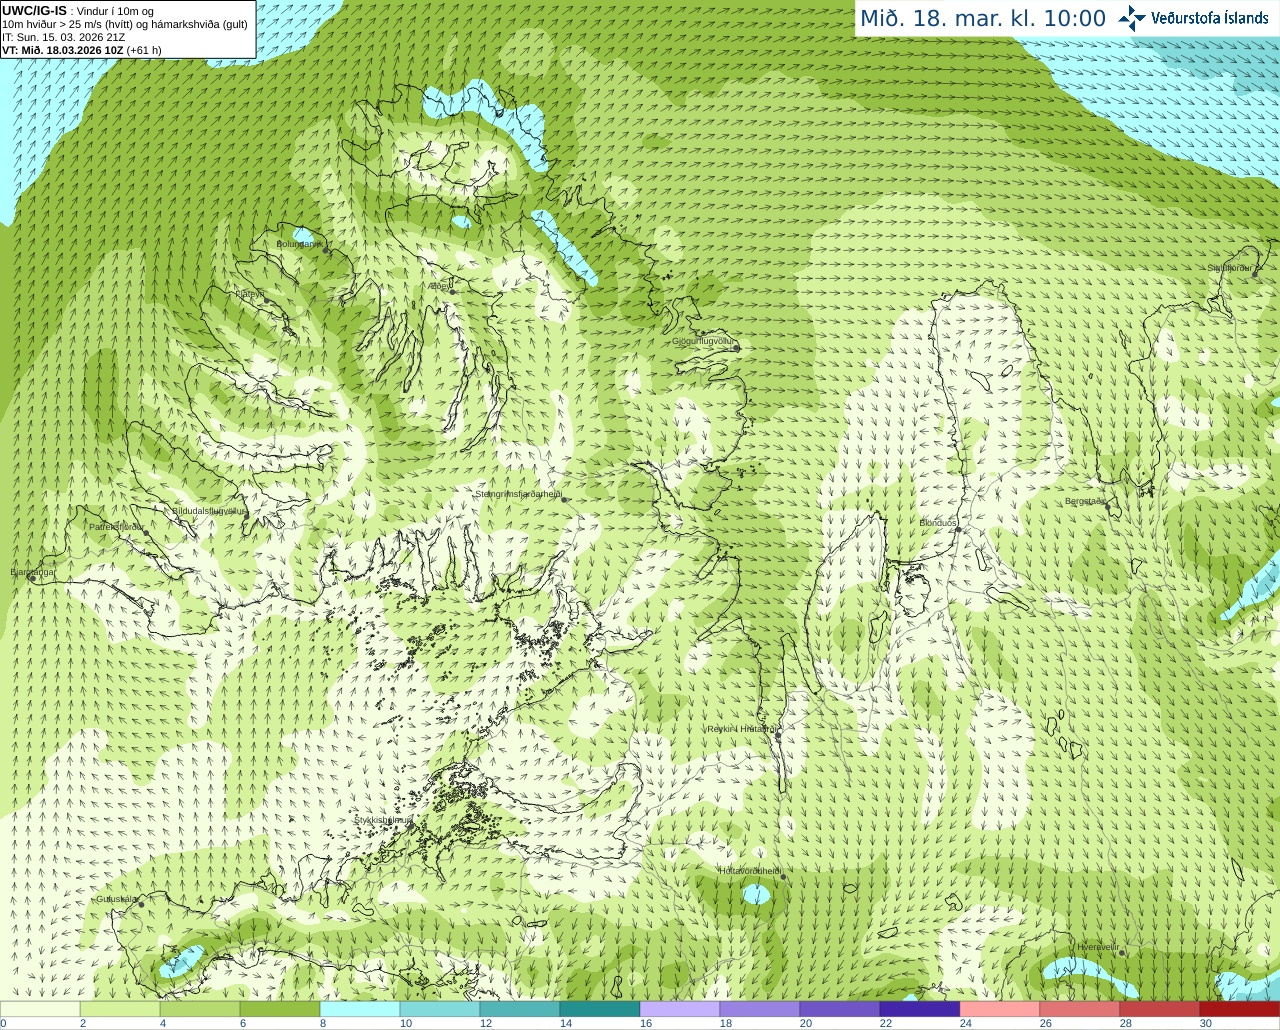Click the 'Steingrímsfjarðarheiði' label text
The width and height of the screenshot is (1280, 1030).
click(x=518, y=494)
